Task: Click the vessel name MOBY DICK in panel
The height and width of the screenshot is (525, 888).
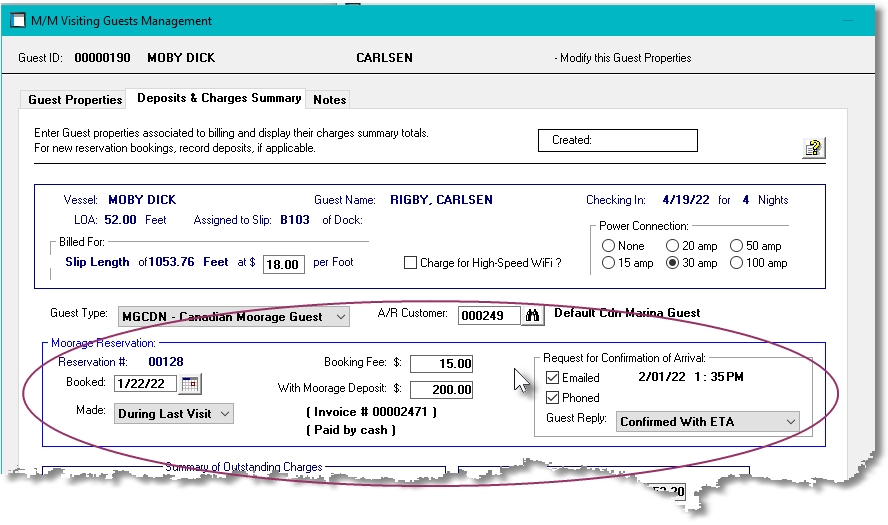Action: pos(142,200)
